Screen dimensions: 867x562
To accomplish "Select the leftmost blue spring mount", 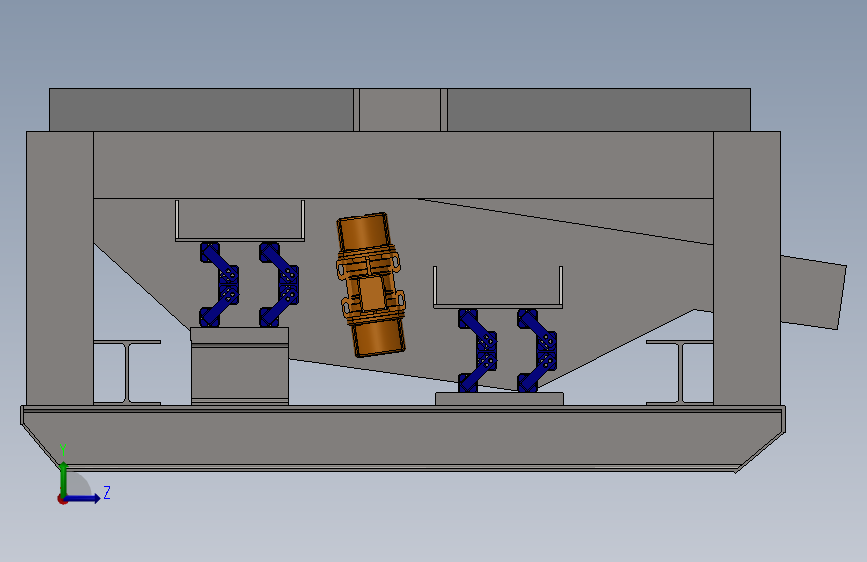I will tap(219, 284).
